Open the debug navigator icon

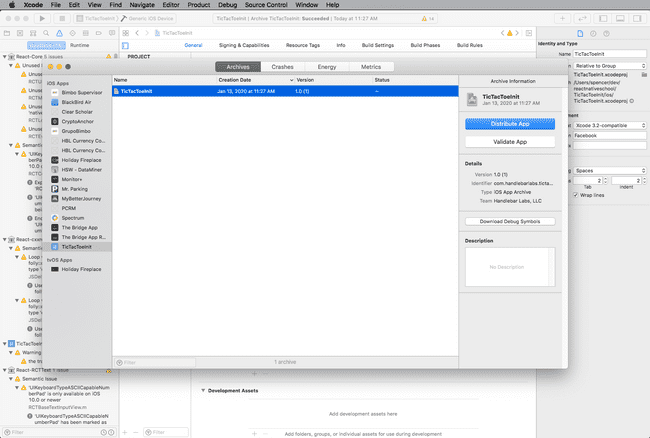point(85,33)
